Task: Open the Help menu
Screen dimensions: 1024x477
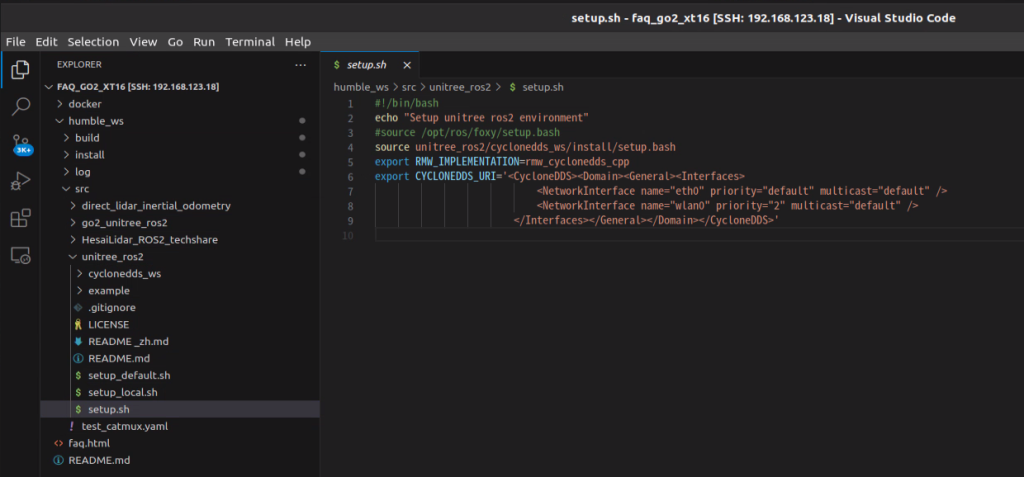Action: (298, 42)
